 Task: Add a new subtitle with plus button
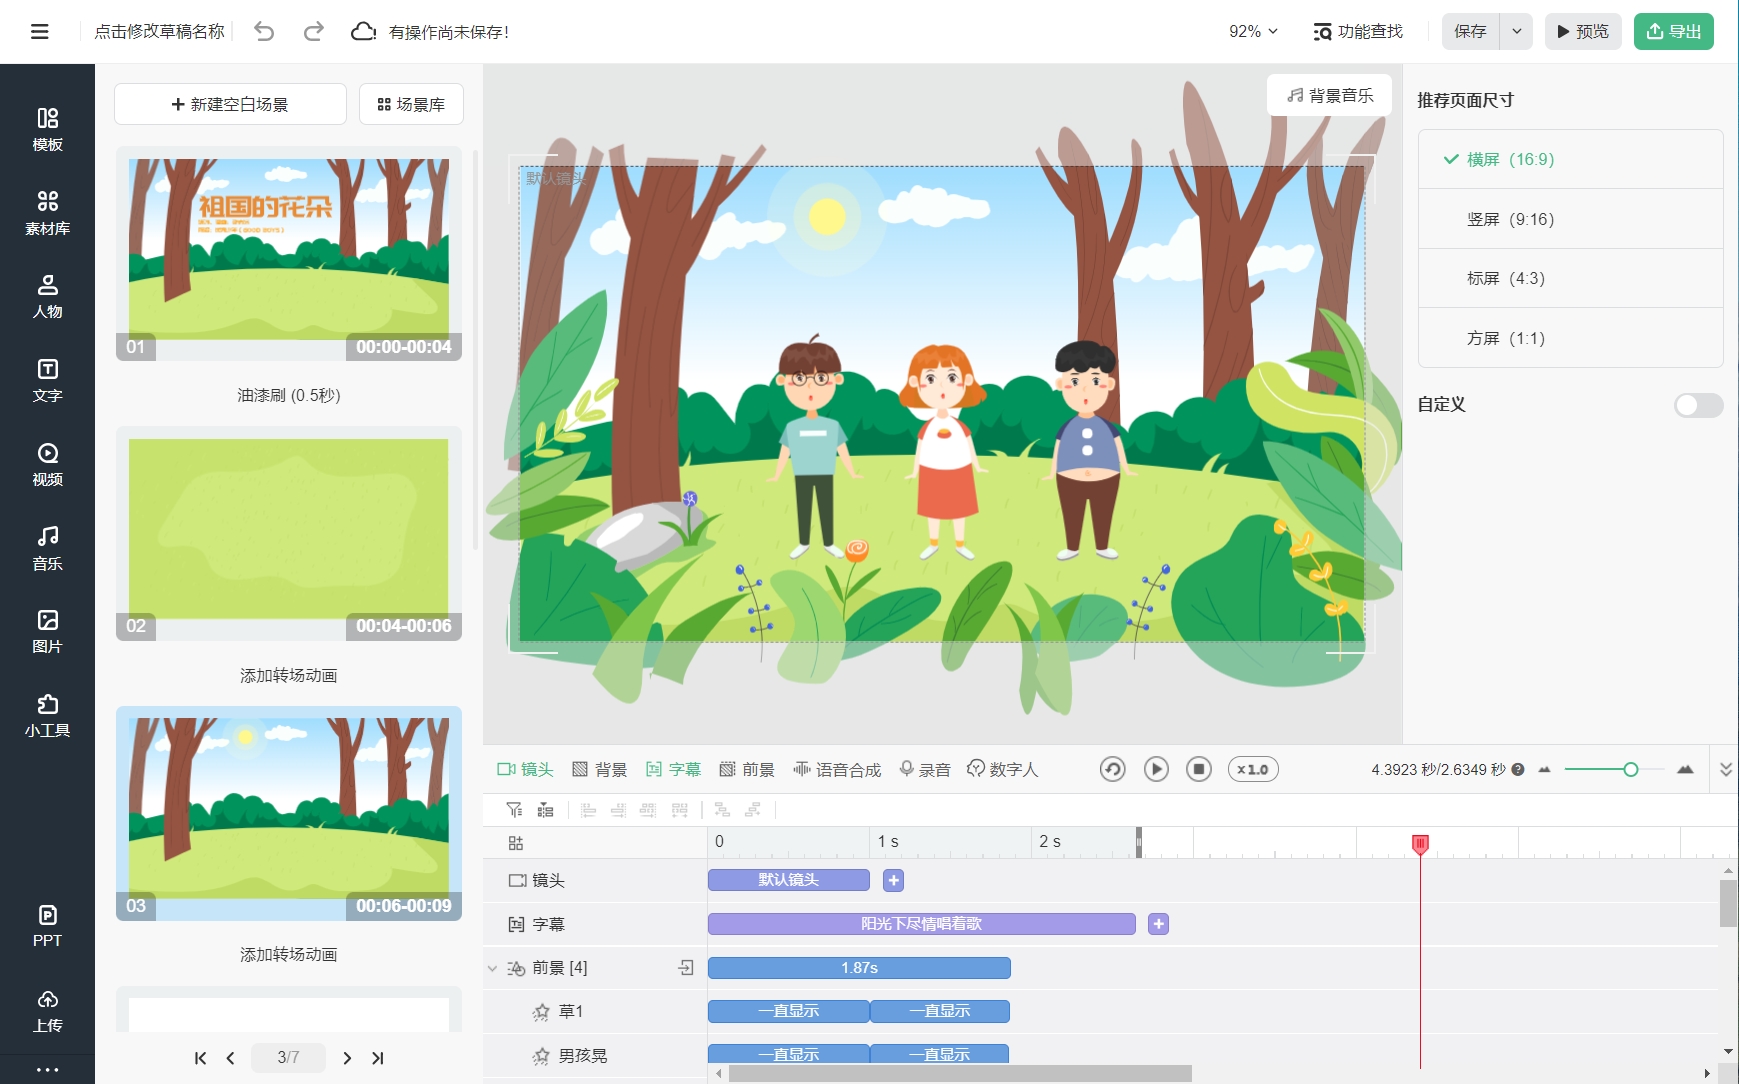pyautogui.click(x=1158, y=924)
